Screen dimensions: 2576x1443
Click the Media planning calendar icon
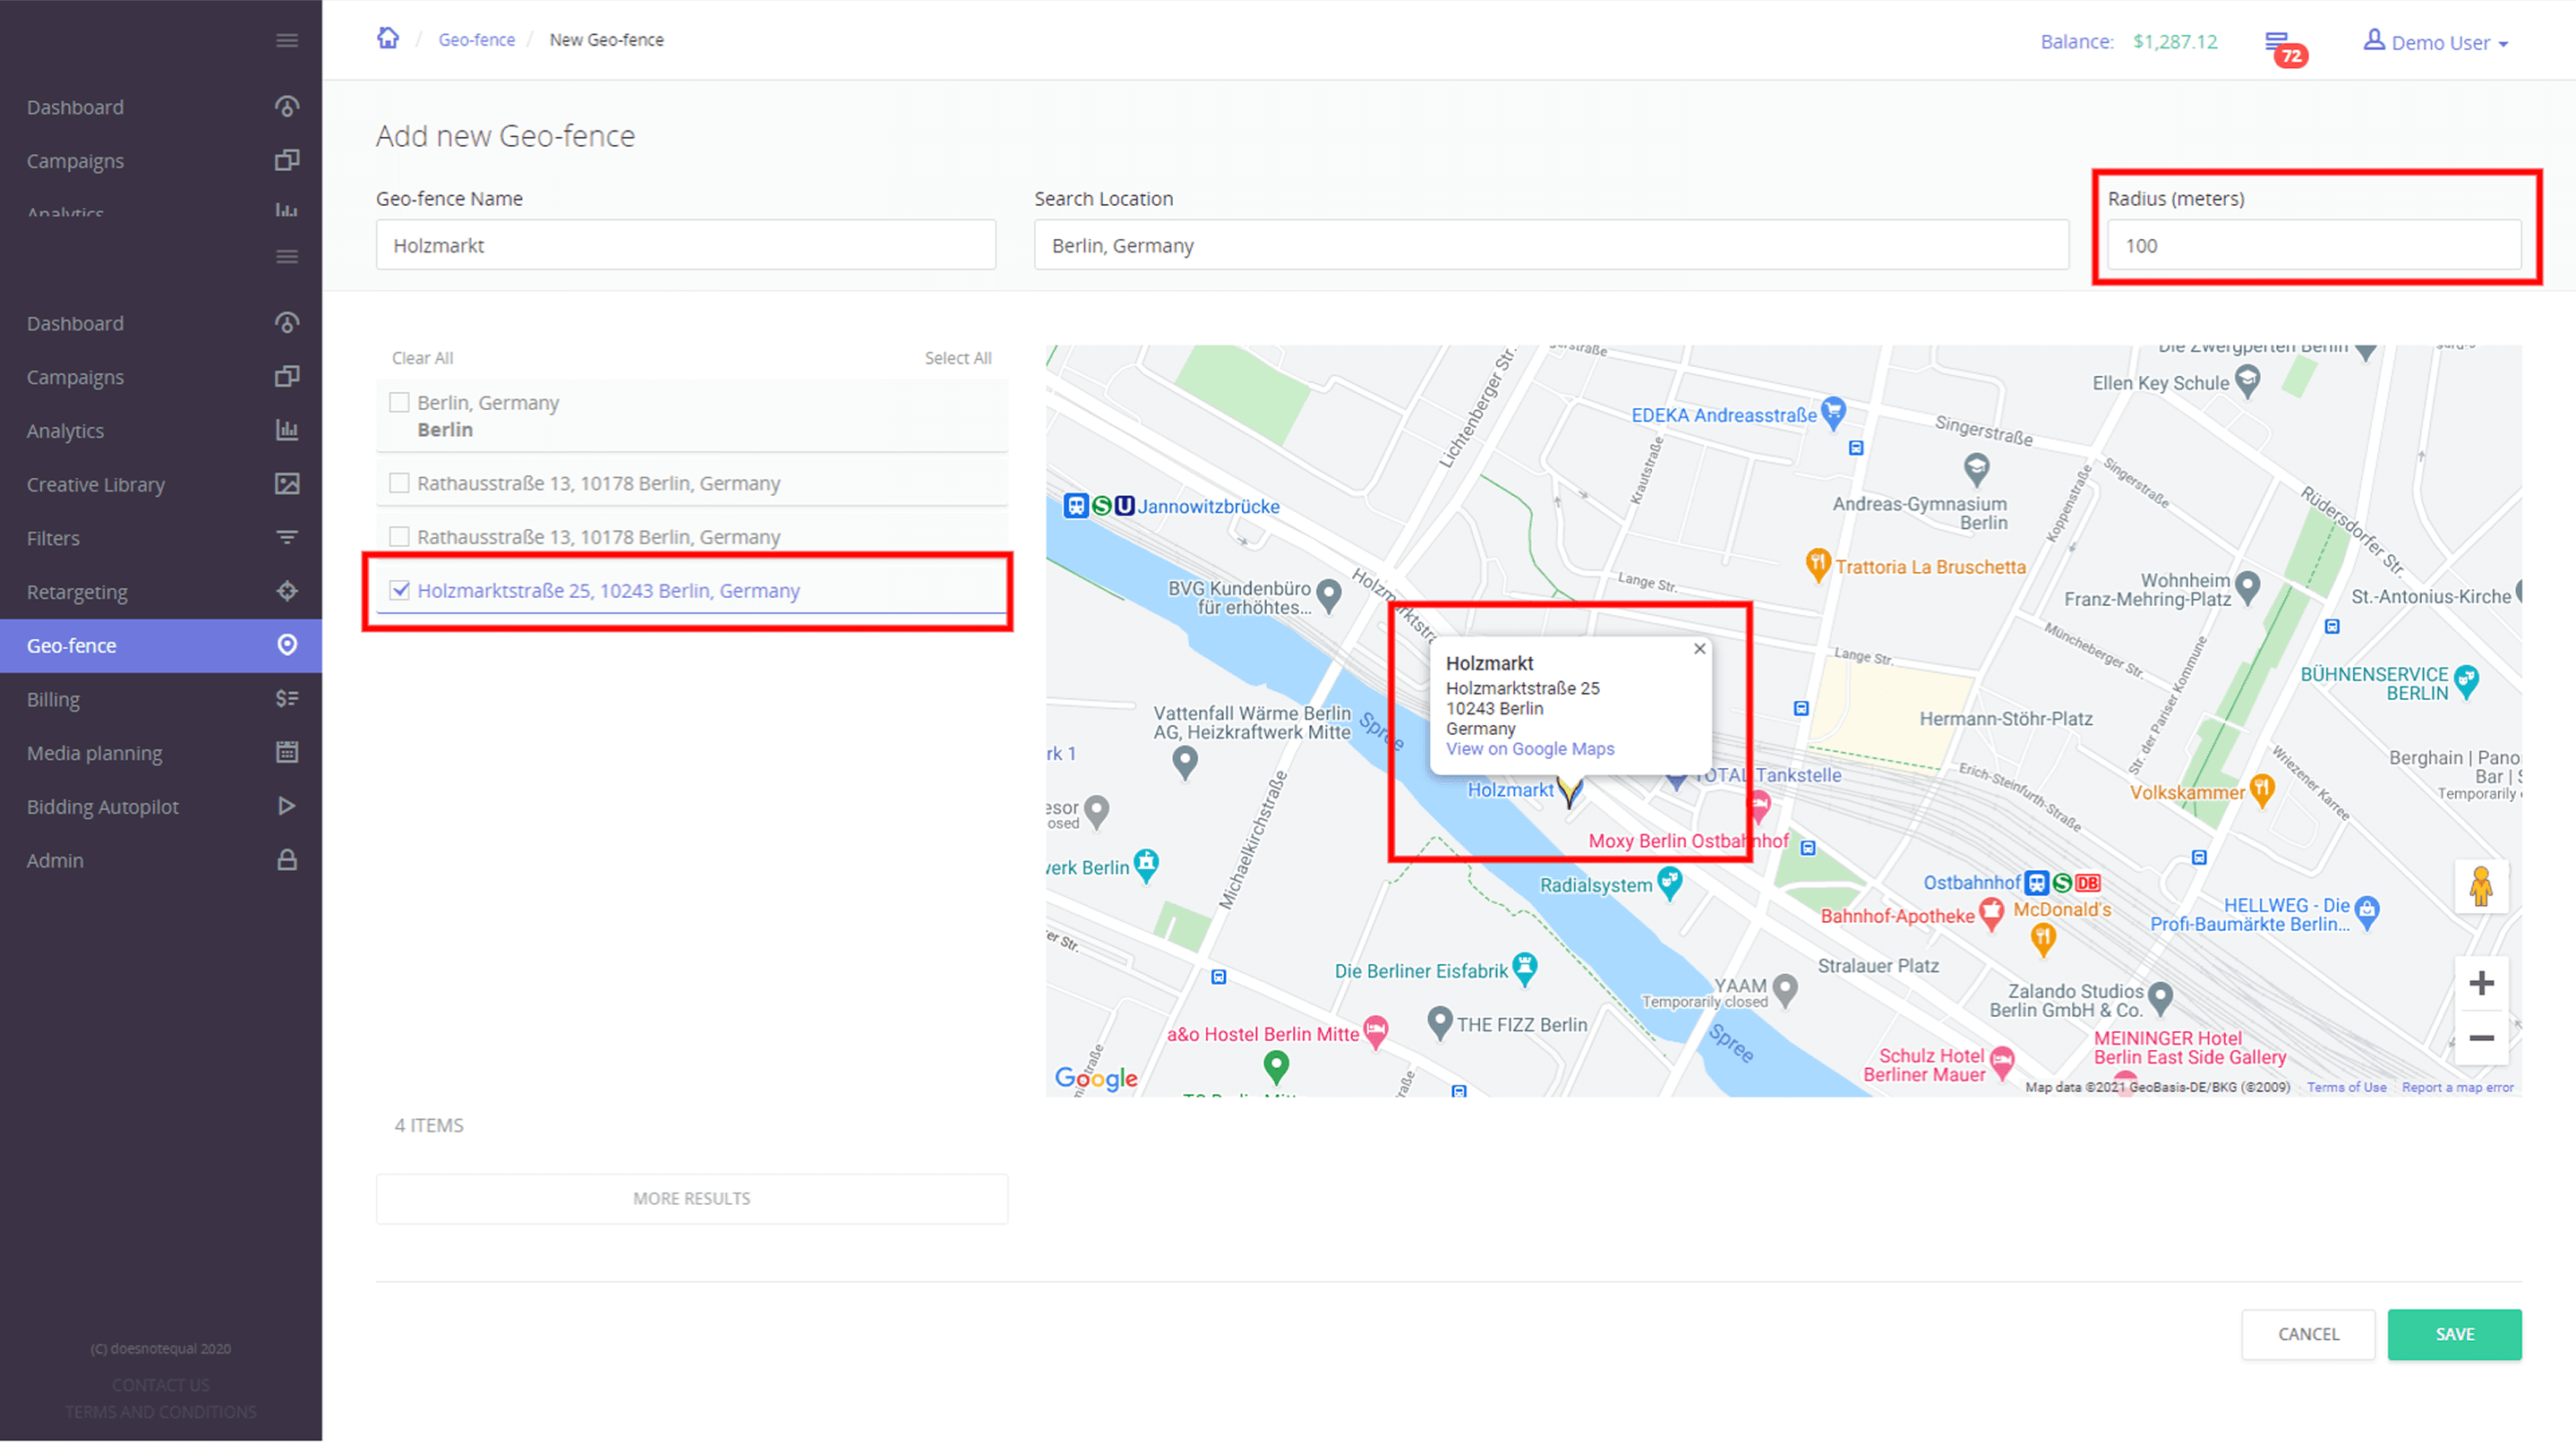point(287,752)
